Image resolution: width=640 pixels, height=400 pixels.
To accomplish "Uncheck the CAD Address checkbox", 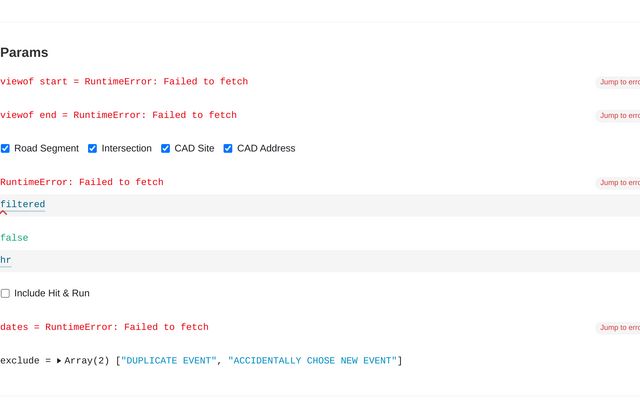I will point(228,148).
